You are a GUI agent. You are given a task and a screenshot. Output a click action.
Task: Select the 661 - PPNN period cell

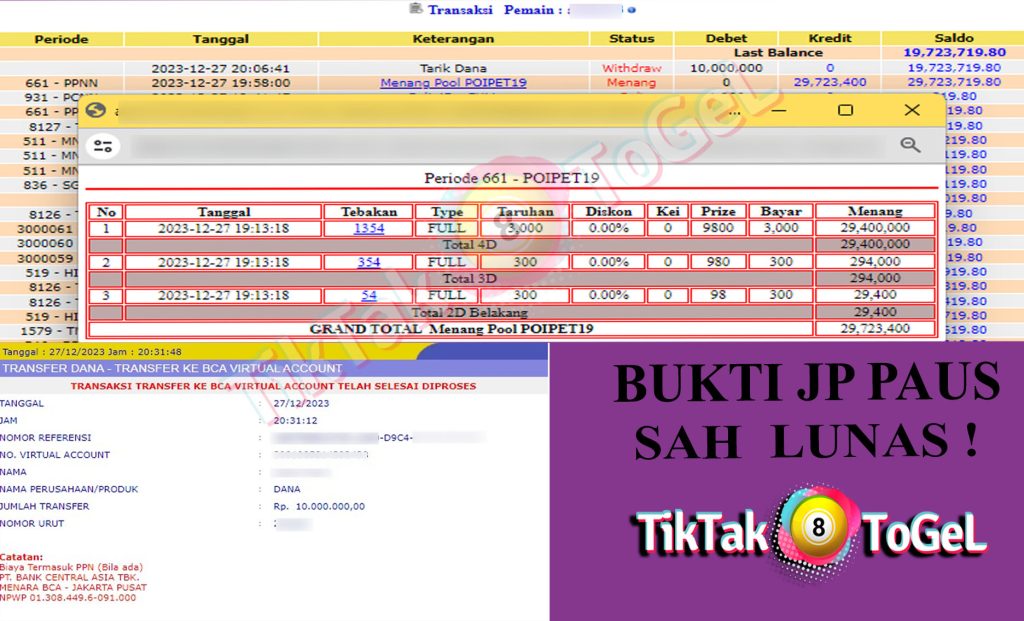point(61,83)
